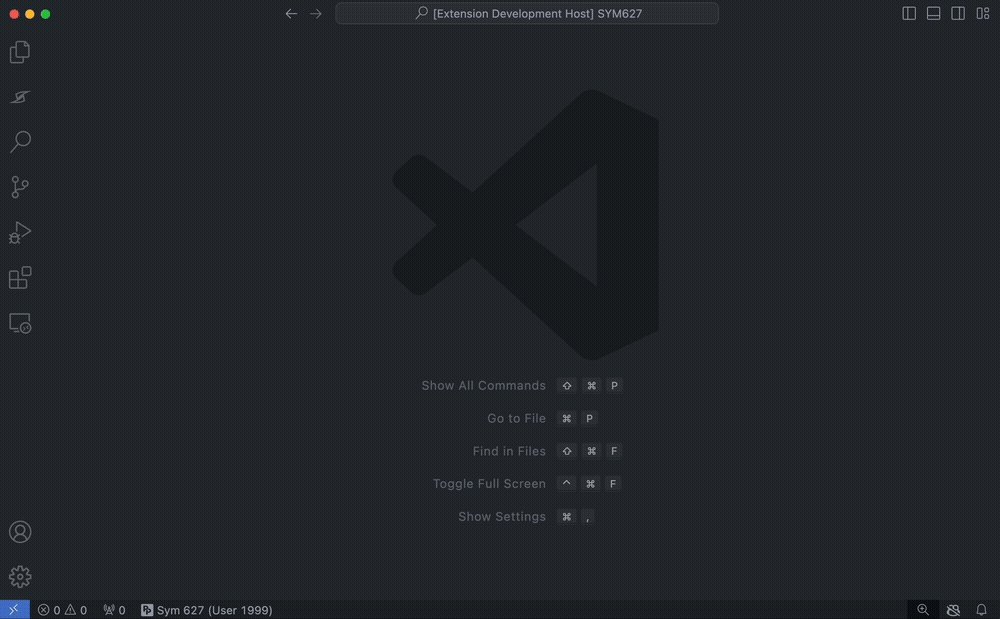Open the Manage gear menu
Image resolution: width=1000 pixels, height=619 pixels.
tap(20, 577)
